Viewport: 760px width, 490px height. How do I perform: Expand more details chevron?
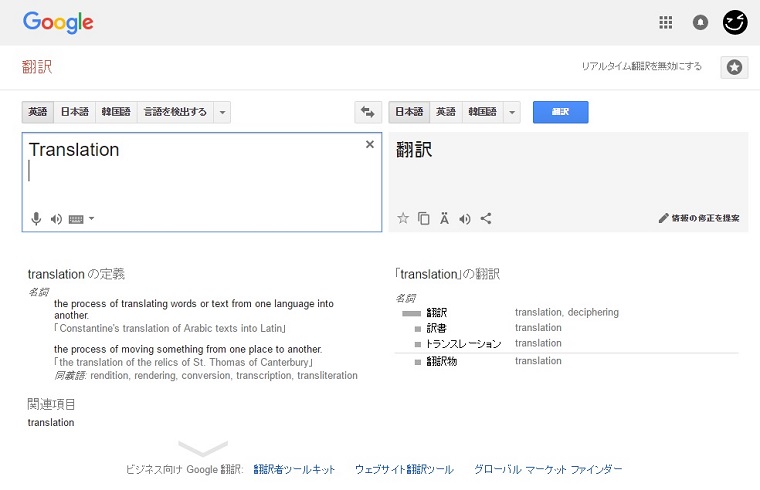[203, 448]
